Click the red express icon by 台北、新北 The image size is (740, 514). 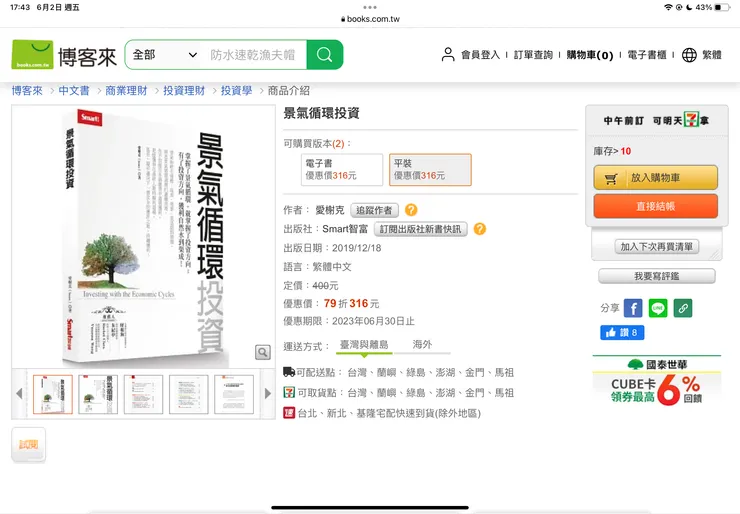pos(289,413)
